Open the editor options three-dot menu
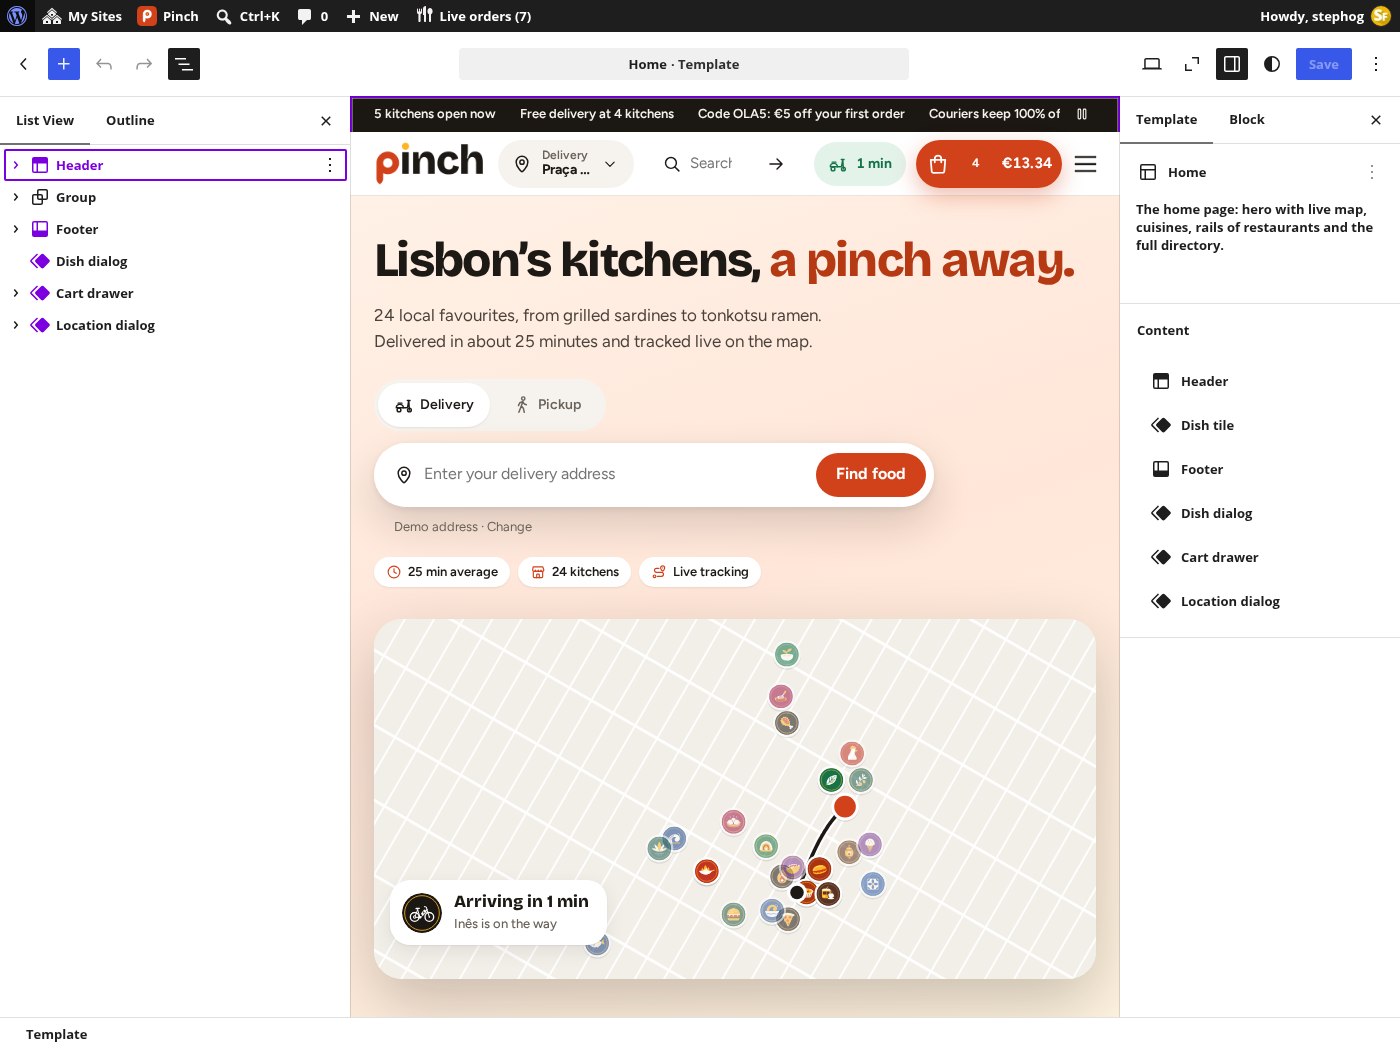The width and height of the screenshot is (1400, 1050). [1376, 64]
